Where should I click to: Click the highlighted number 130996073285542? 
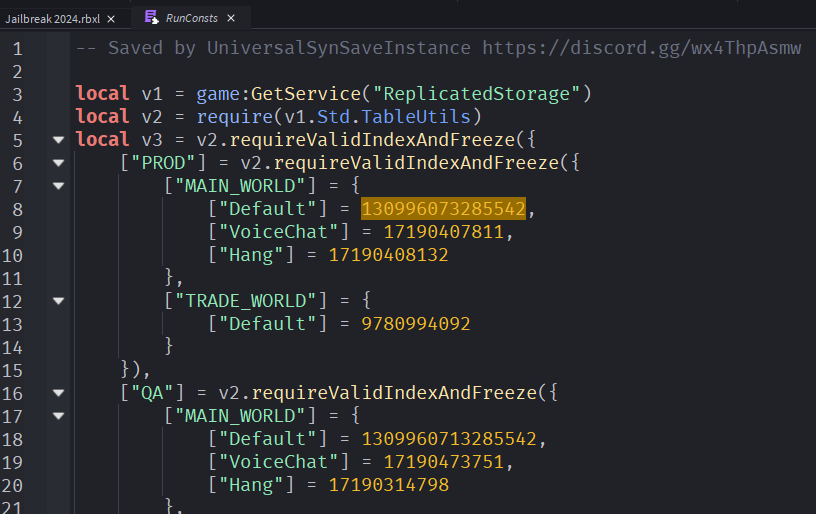tap(443, 209)
